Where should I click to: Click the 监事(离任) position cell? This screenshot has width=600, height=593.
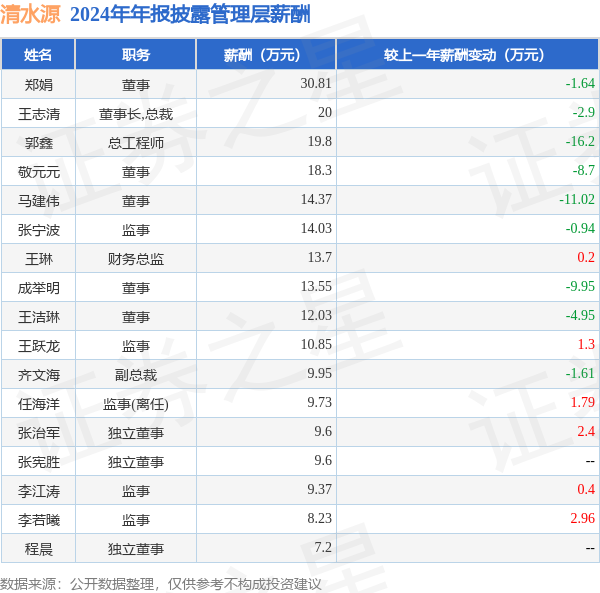pyautogui.click(x=136, y=404)
